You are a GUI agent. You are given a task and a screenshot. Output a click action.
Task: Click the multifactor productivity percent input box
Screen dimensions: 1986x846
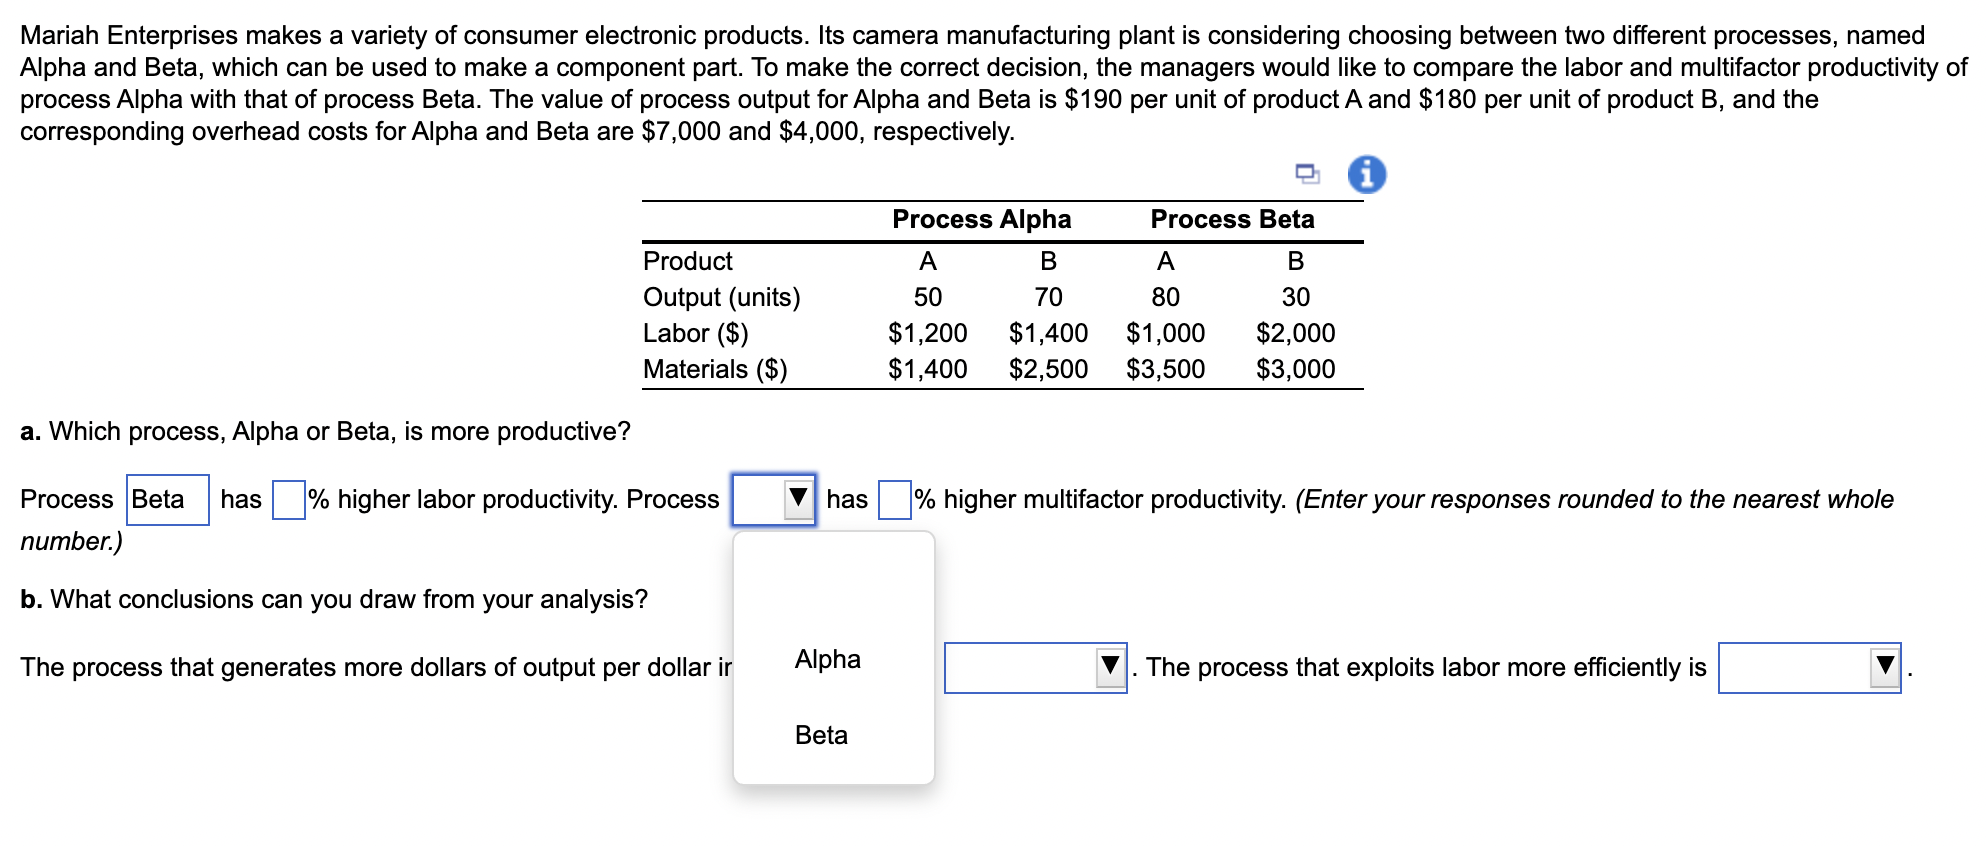click(894, 500)
